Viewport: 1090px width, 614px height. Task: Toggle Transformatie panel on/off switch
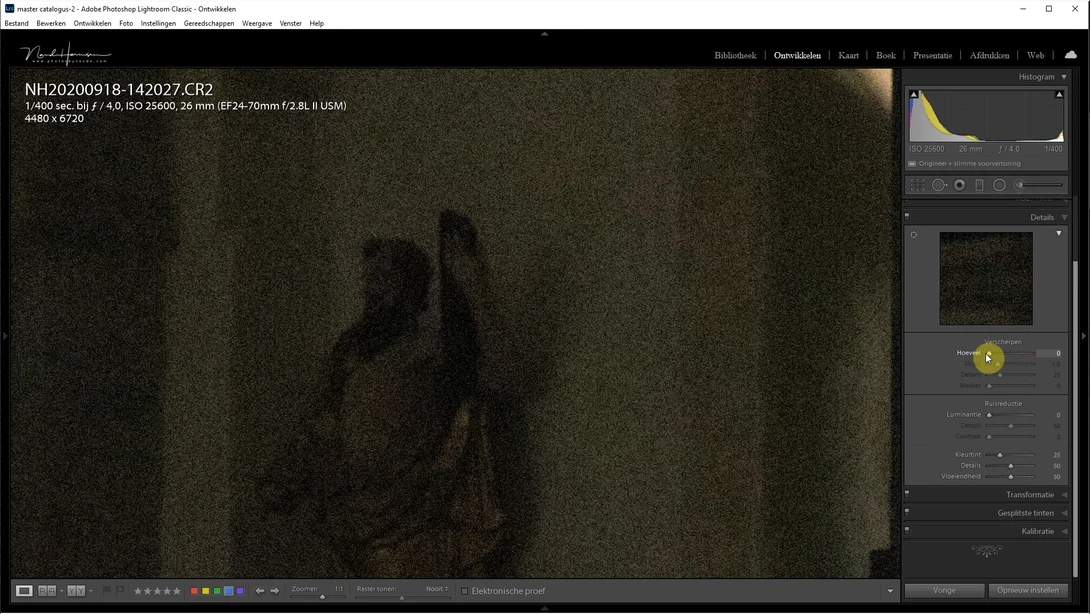pos(907,494)
